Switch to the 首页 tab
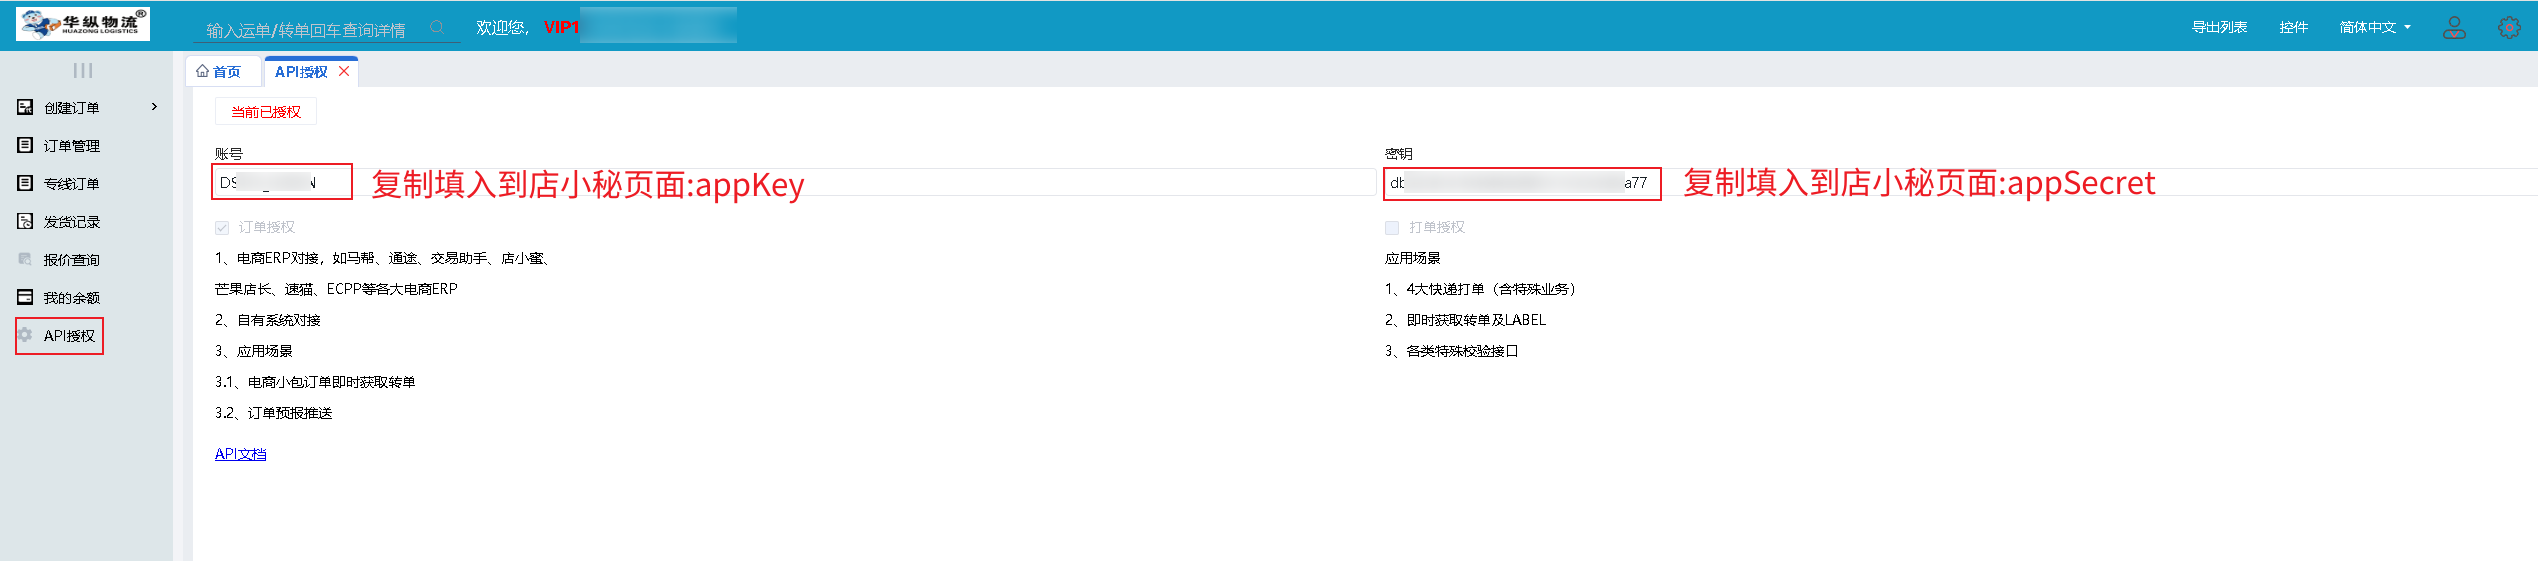The image size is (2538, 561). coord(219,72)
